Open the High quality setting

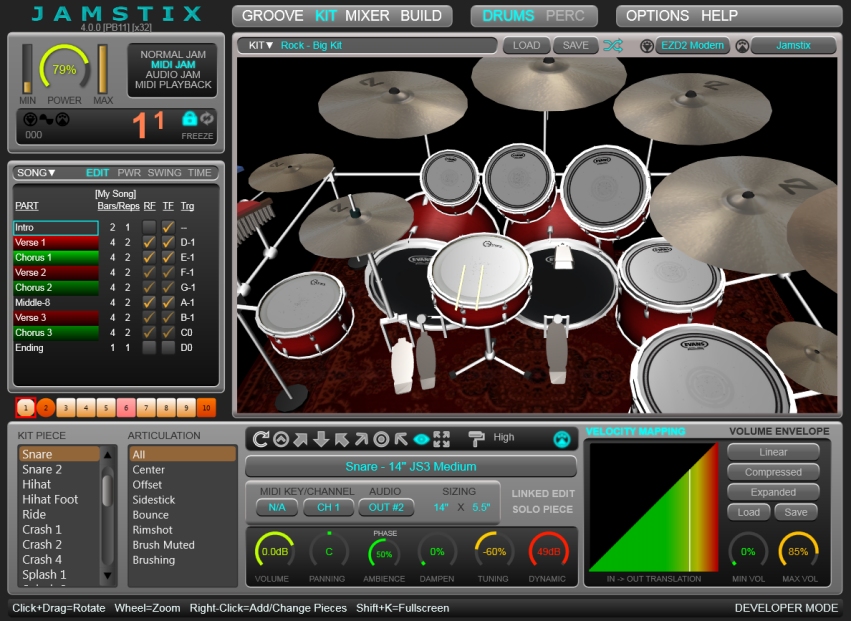(x=504, y=437)
